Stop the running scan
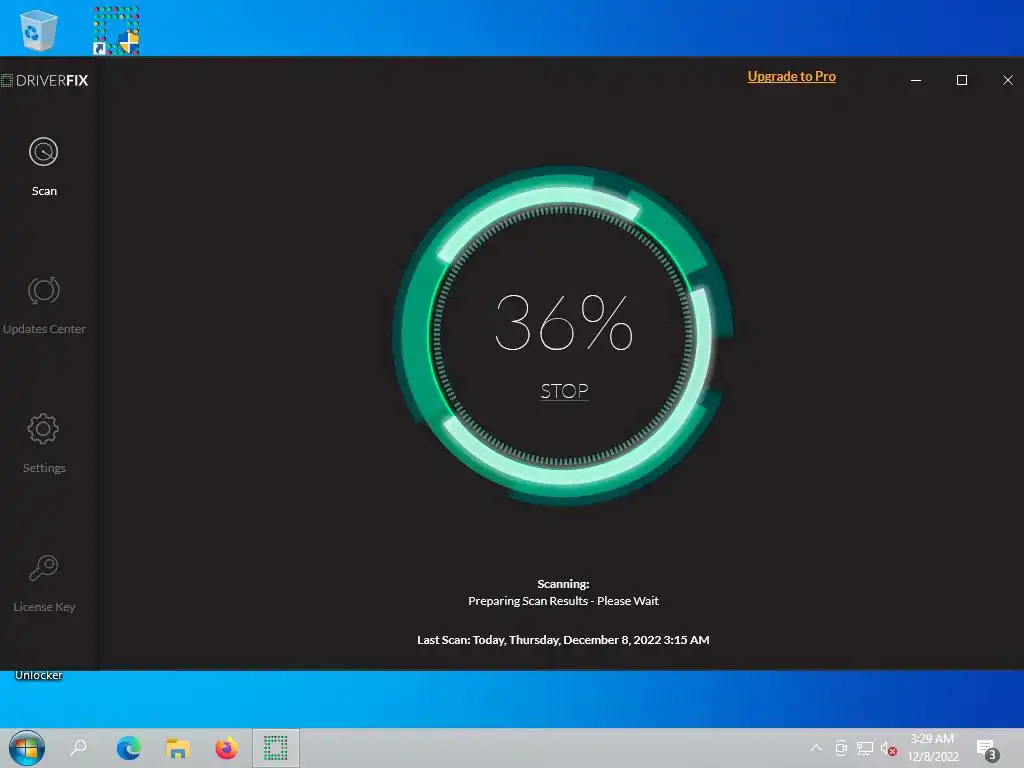Viewport: 1024px width, 768px height. pos(564,391)
